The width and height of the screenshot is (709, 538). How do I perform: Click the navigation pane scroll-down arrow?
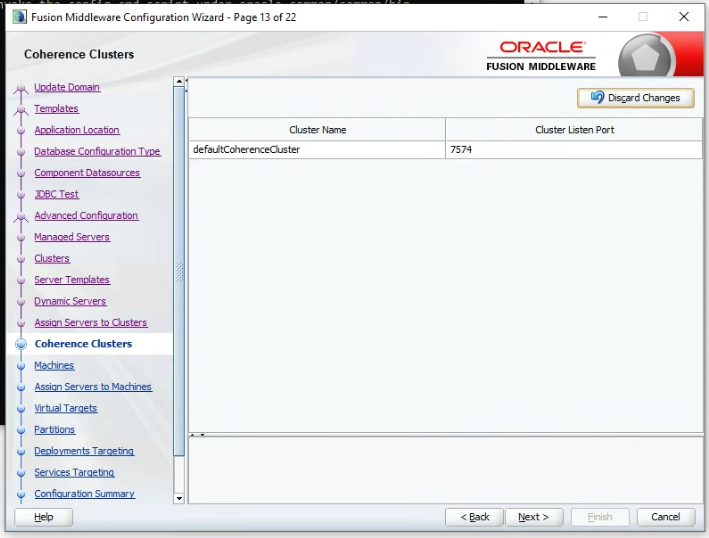(x=179, y=498)
